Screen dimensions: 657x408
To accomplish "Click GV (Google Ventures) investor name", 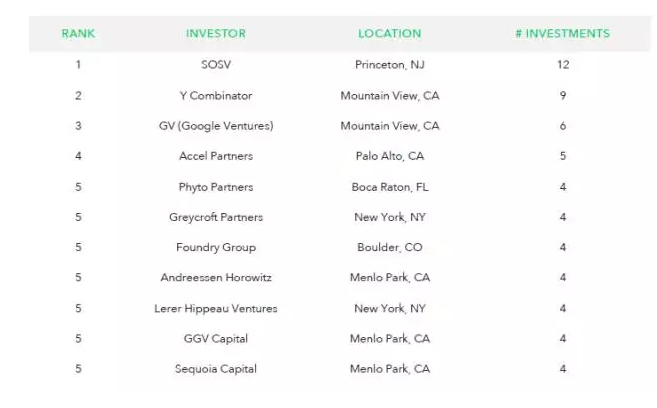I will pyautogui.click(x=216, y=126).
